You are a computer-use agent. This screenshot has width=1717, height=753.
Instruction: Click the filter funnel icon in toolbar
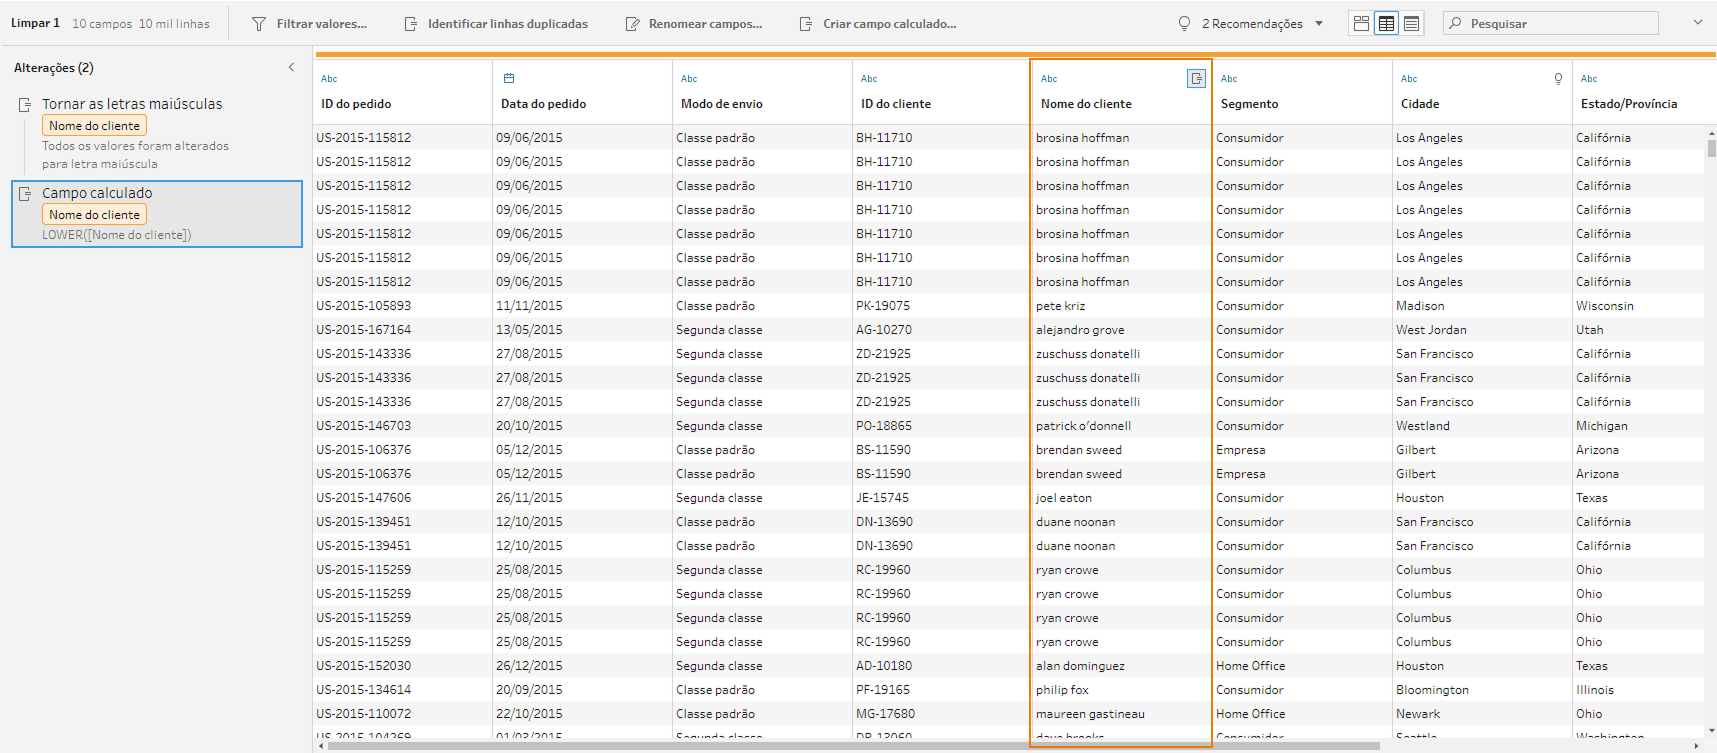tap(259, 23)
